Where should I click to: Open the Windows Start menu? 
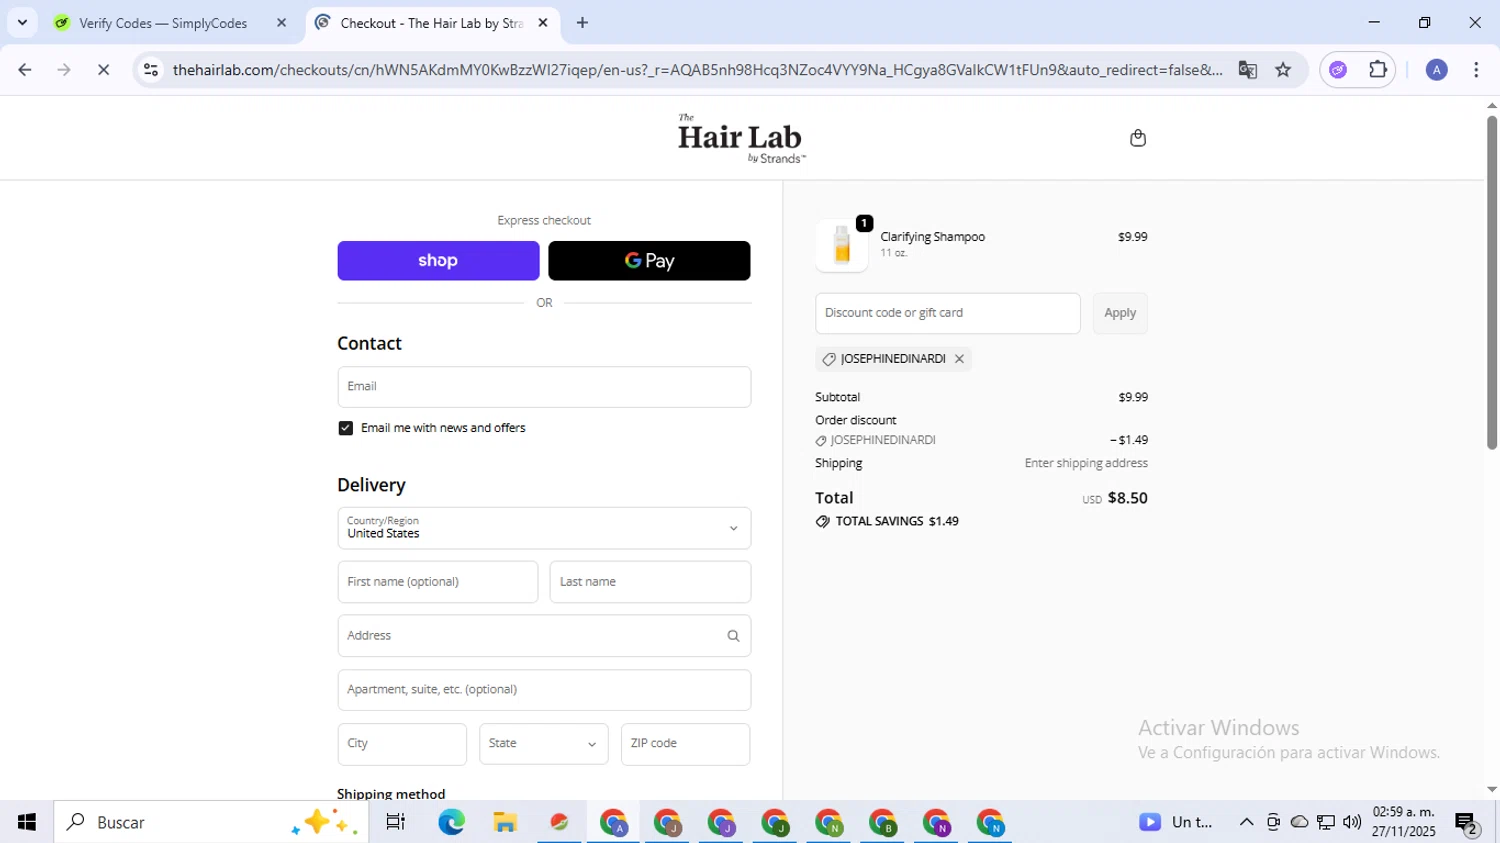(x=27, y=822)
